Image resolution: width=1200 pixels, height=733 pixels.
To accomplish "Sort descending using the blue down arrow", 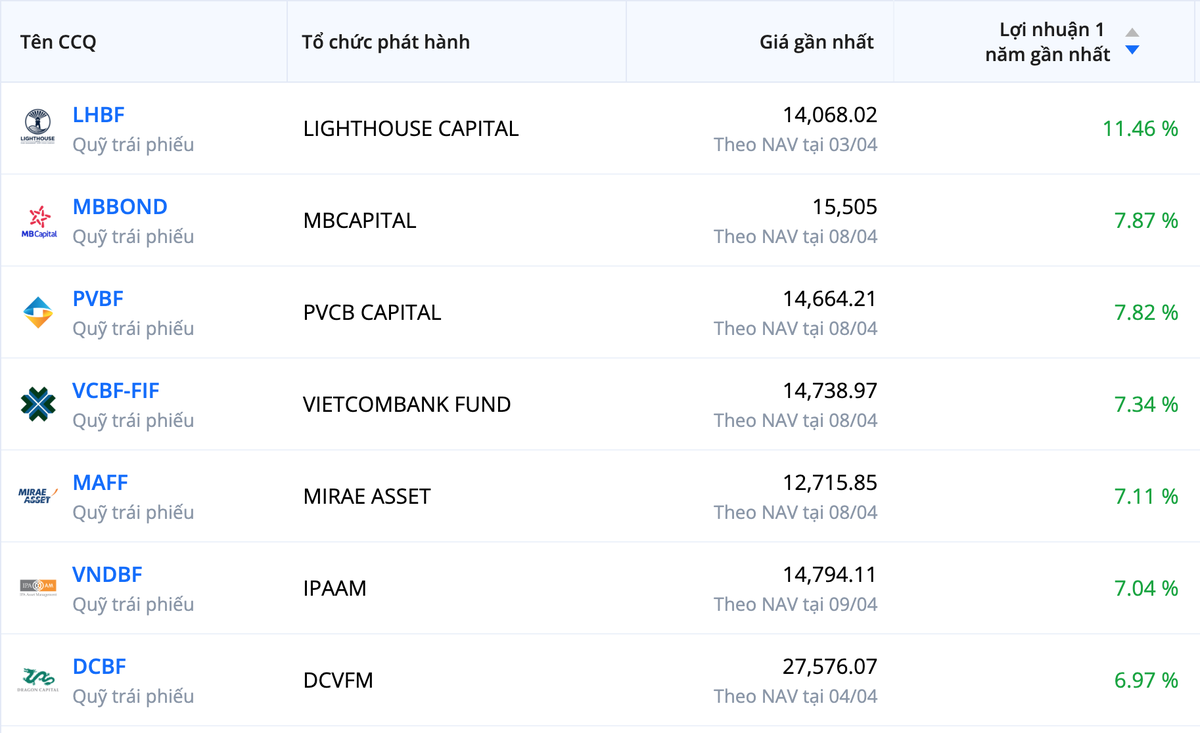I will pyautogui.click(x=1132, y=50).
